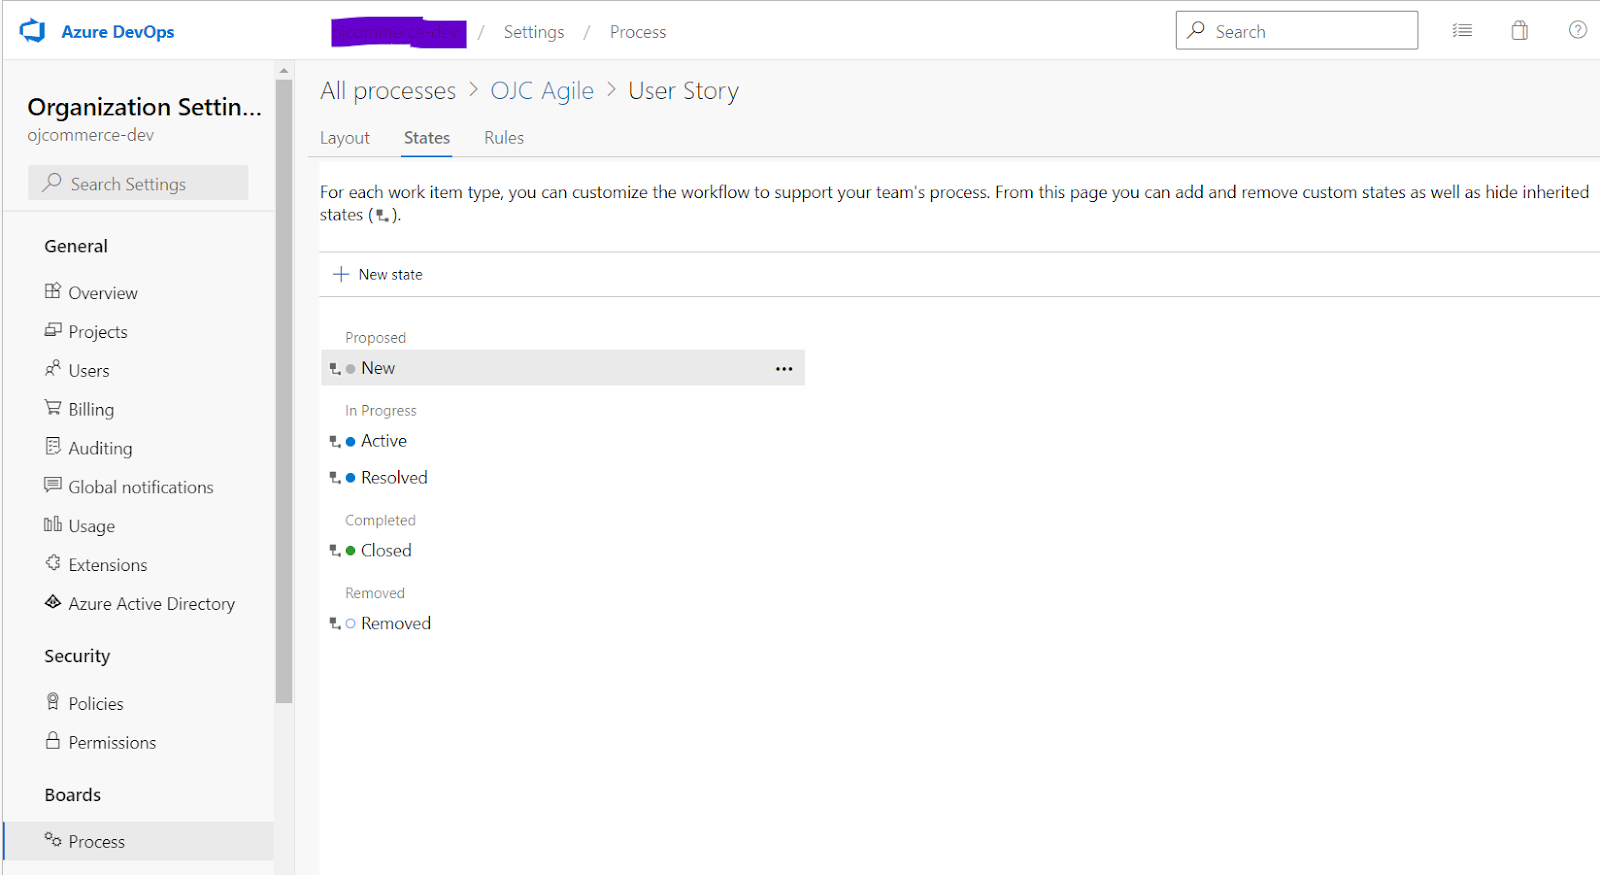Open Extensions settings

[x=108, y=565]
